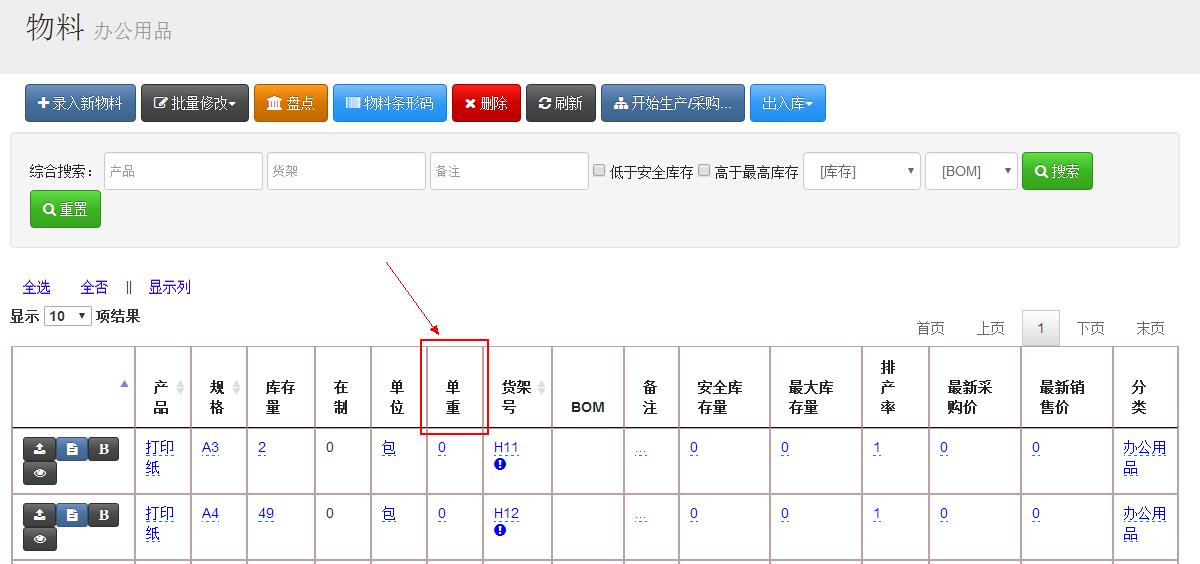Viewport: 1200px width, 564px height.
Task: Click the 盘点 inventory count button
Action: point(291,103)
